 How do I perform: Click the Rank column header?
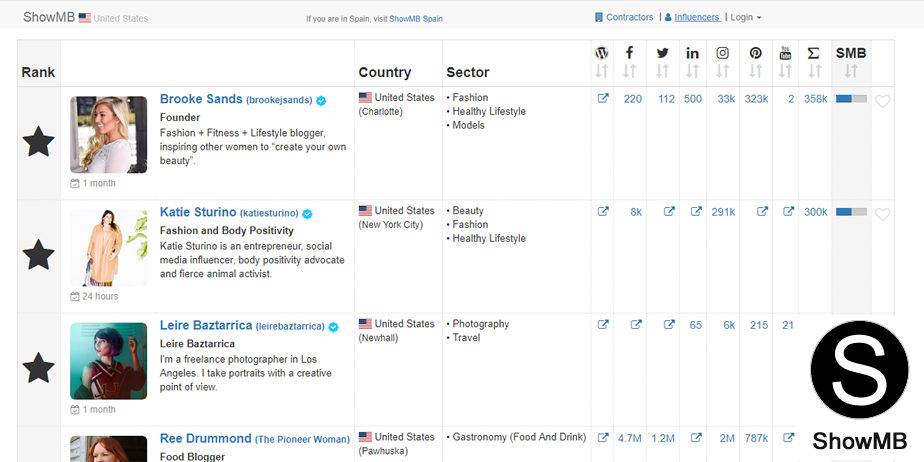[x=38, y=72]
